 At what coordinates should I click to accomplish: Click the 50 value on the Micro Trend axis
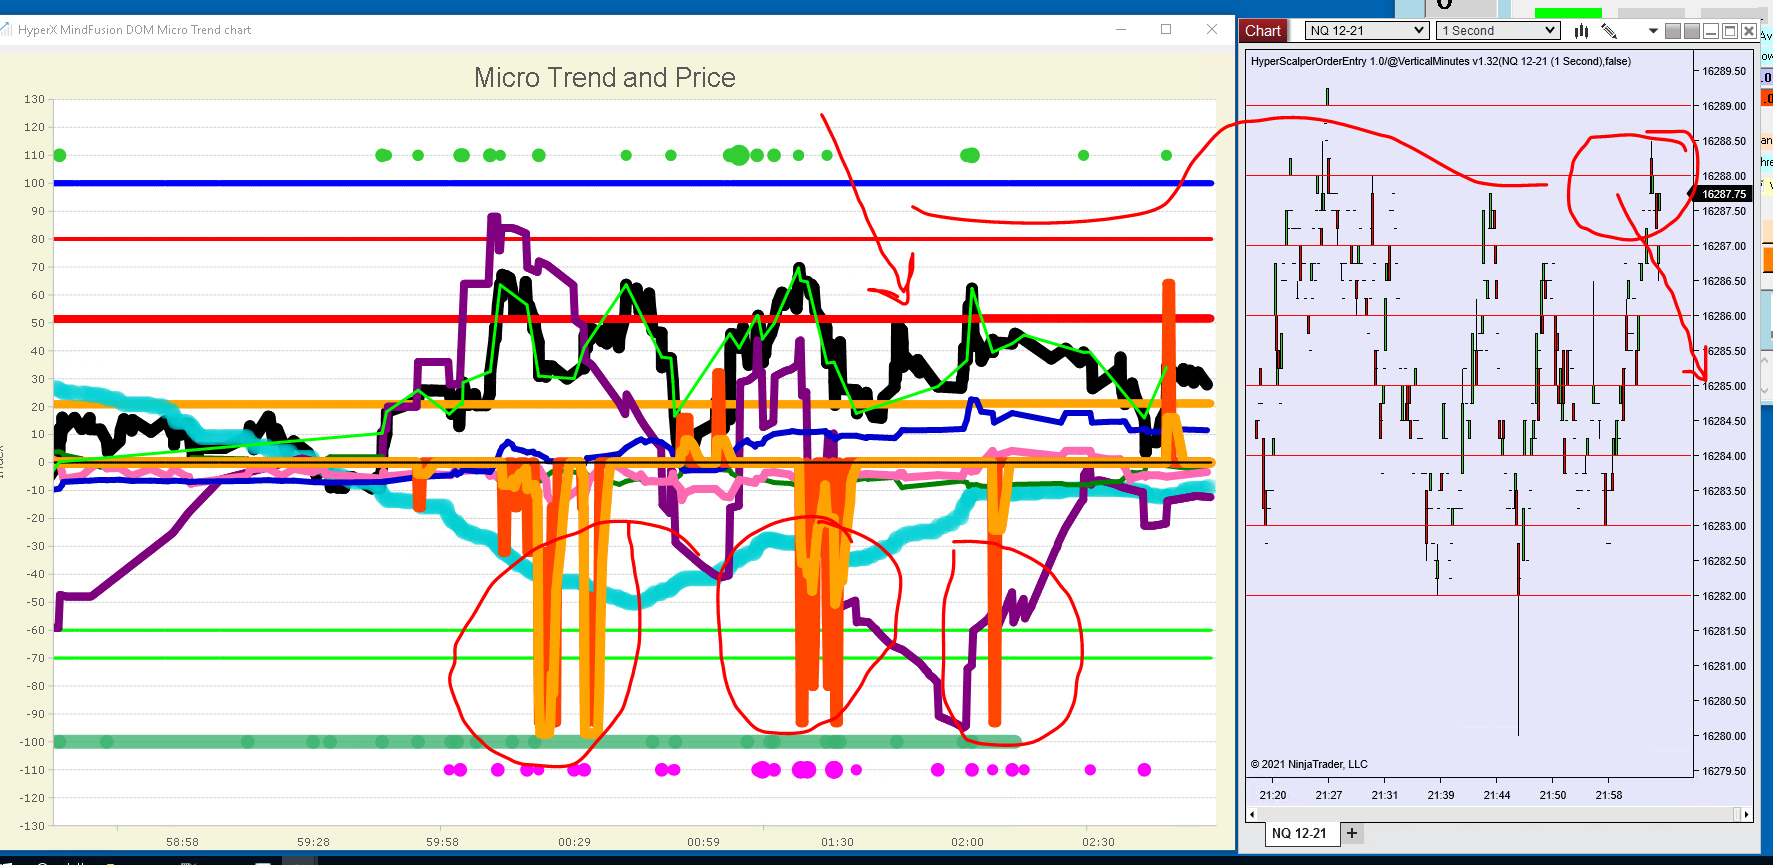tap(38, 323)
